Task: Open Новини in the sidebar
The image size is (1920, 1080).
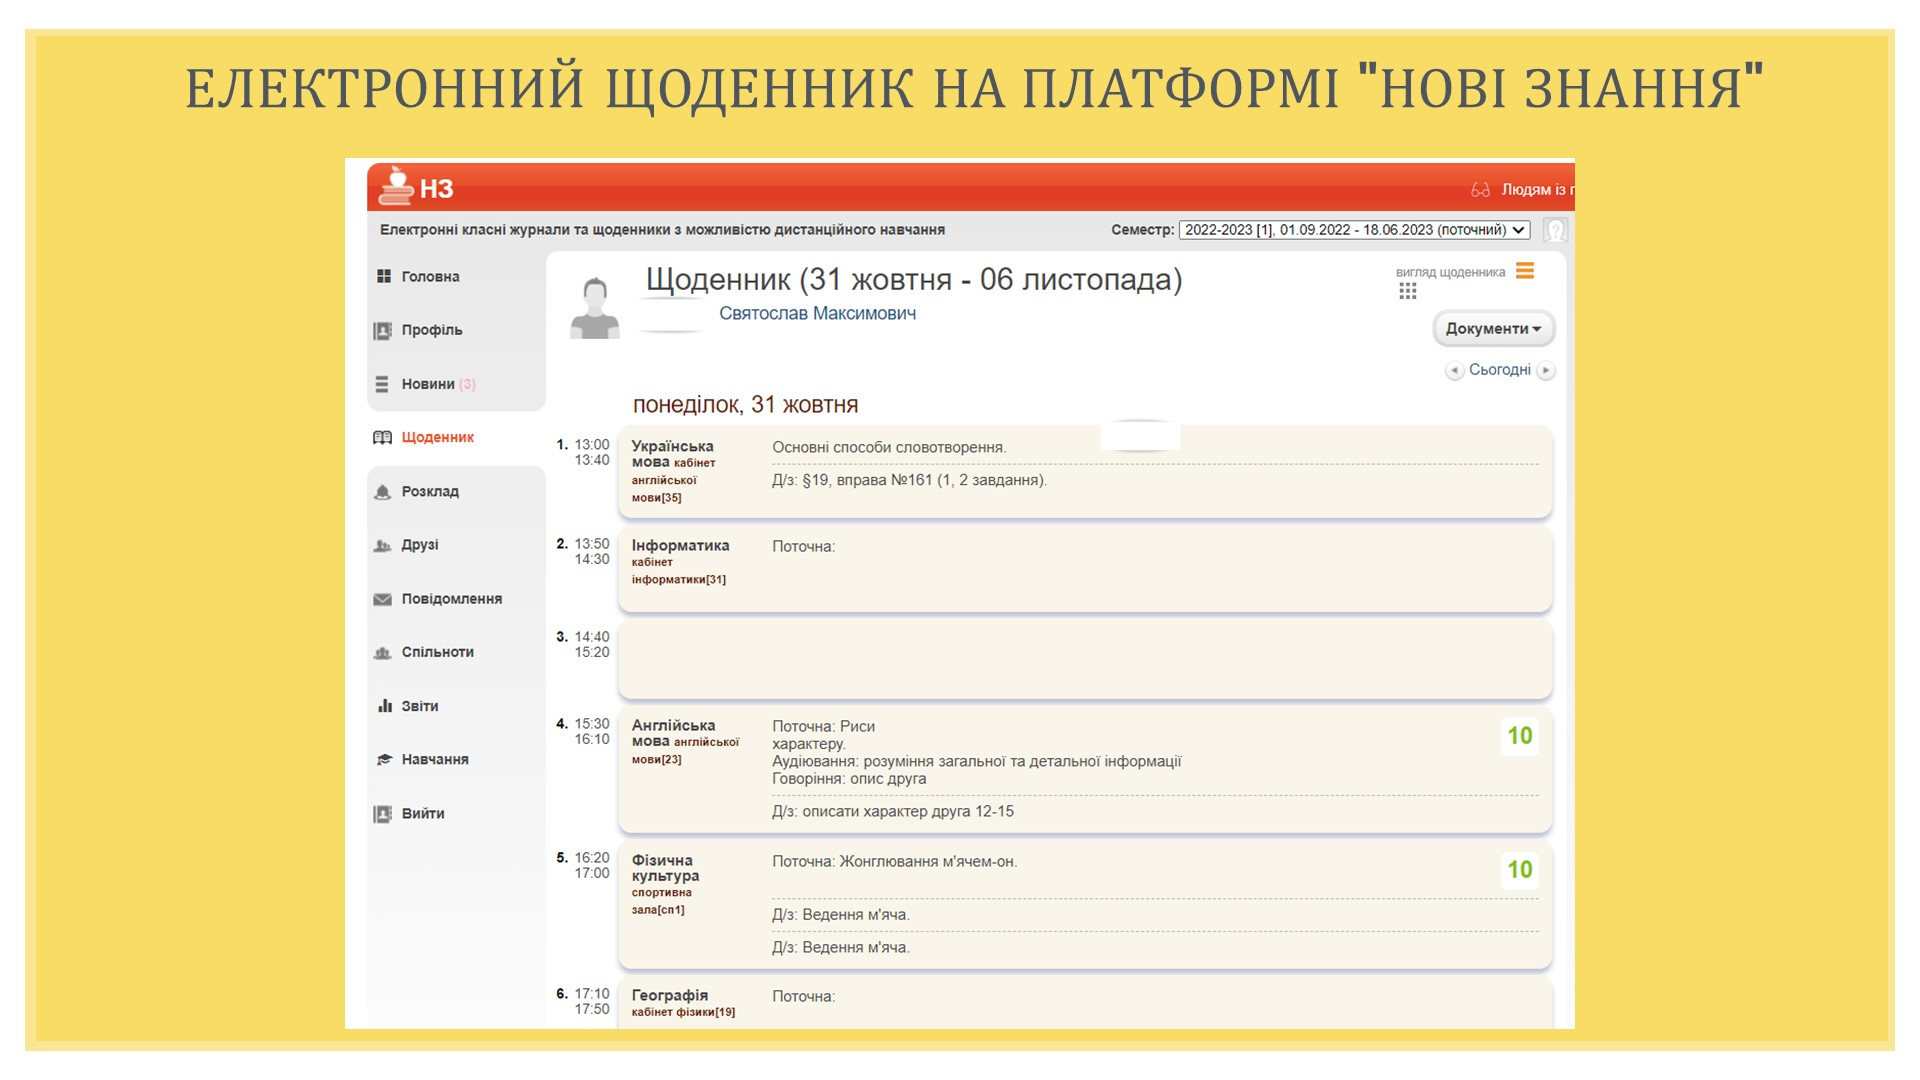Action: (428, 384)
